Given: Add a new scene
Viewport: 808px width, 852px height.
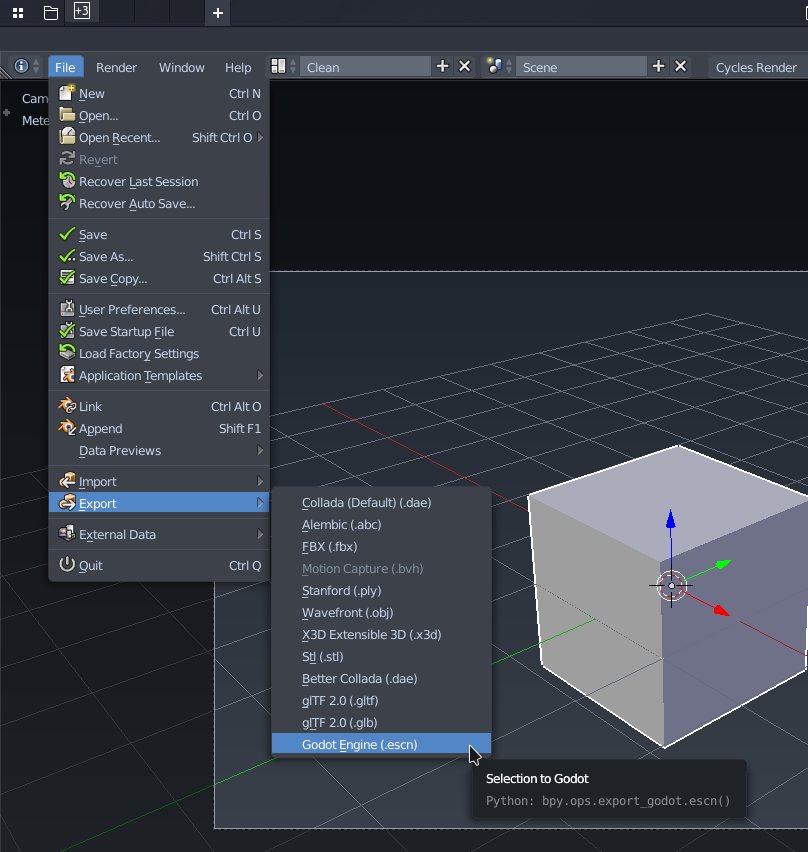Looking at the screenshot, I should pos(658,66).
